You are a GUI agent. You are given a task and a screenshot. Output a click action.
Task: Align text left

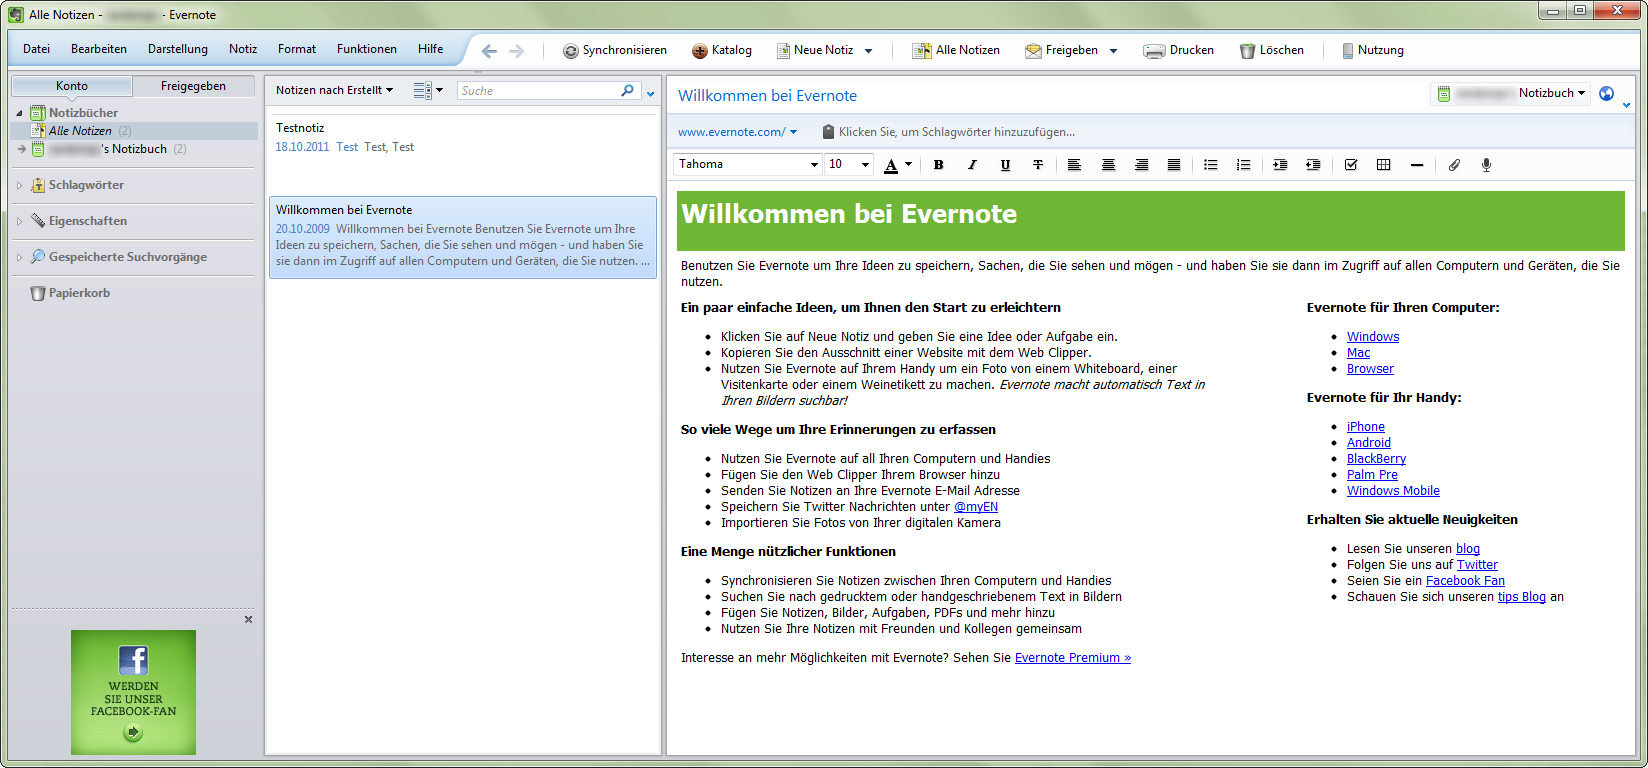1075,165
